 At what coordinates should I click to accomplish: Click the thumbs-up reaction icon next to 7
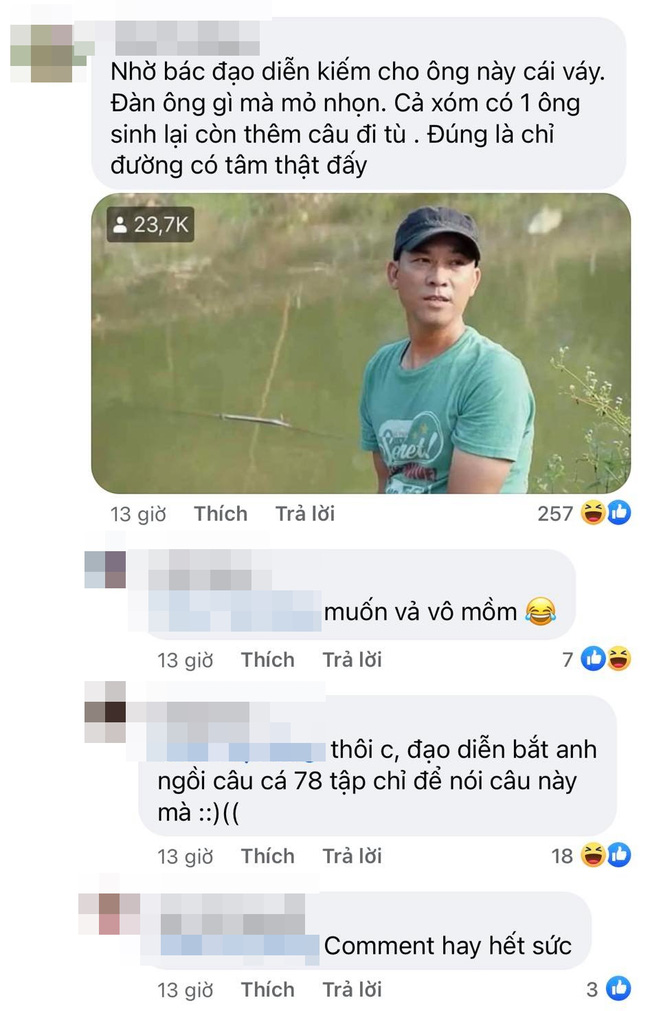[593, 660]
